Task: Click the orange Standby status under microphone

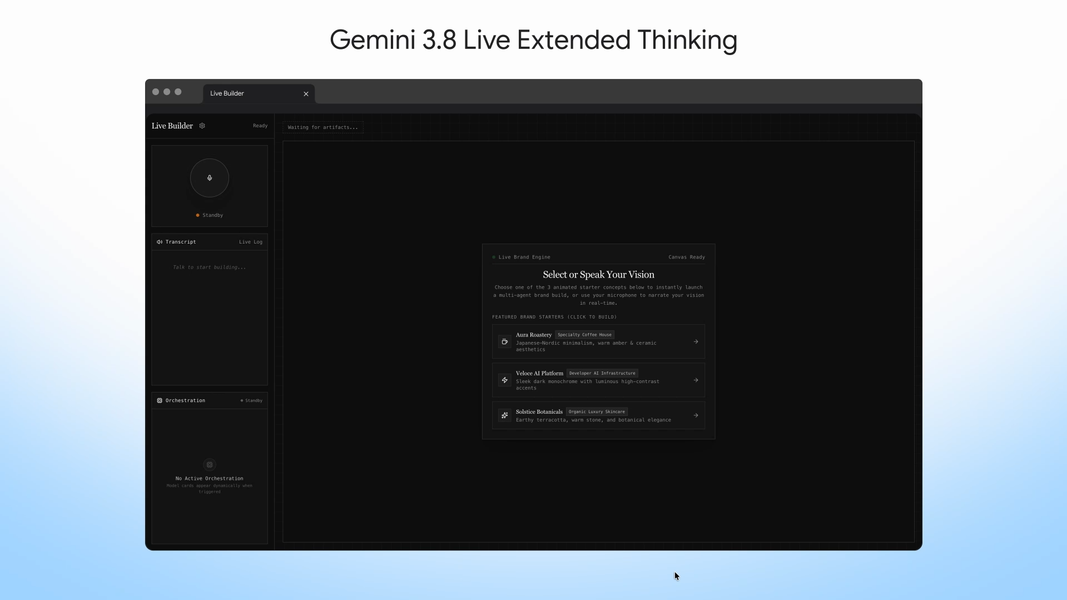Action: pyautogui.click(x=210, y=215)
